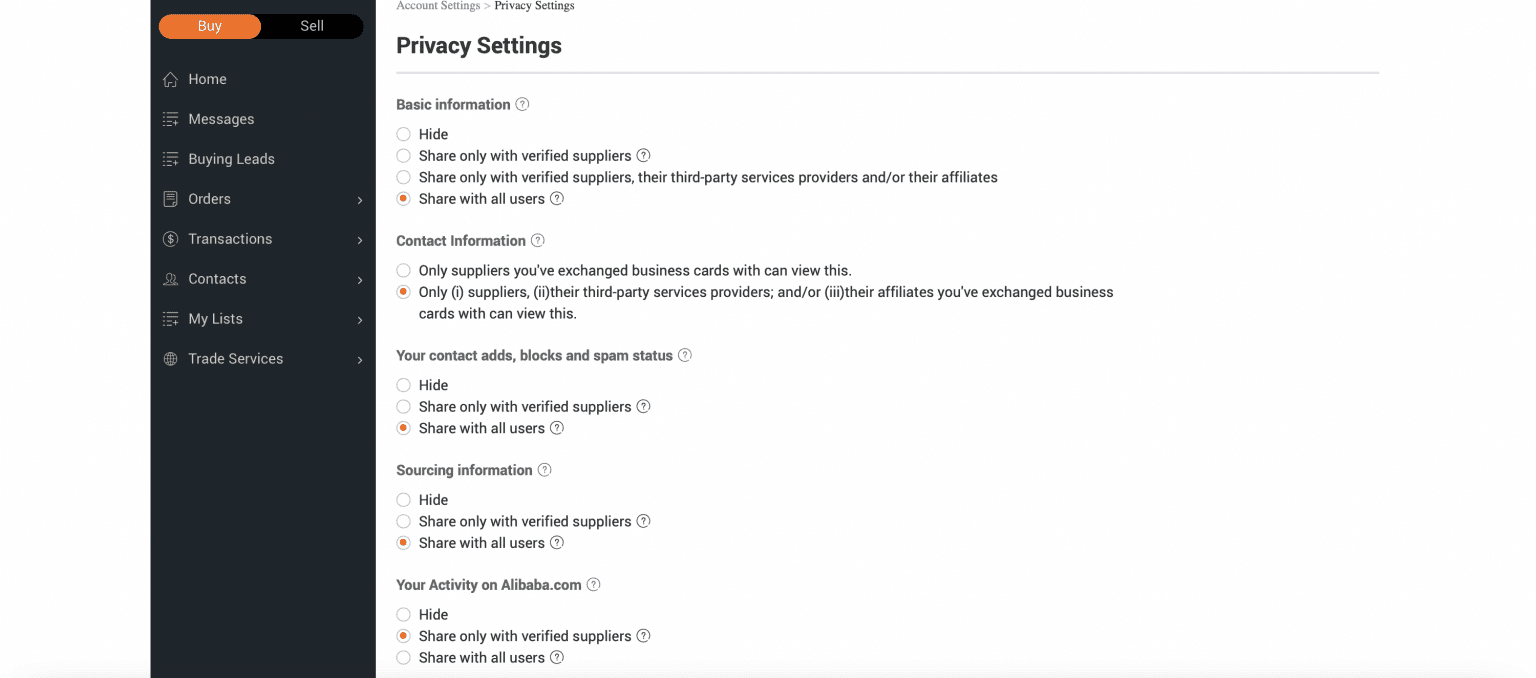Open the help icon beside Basic information

(x=522, y=105)
